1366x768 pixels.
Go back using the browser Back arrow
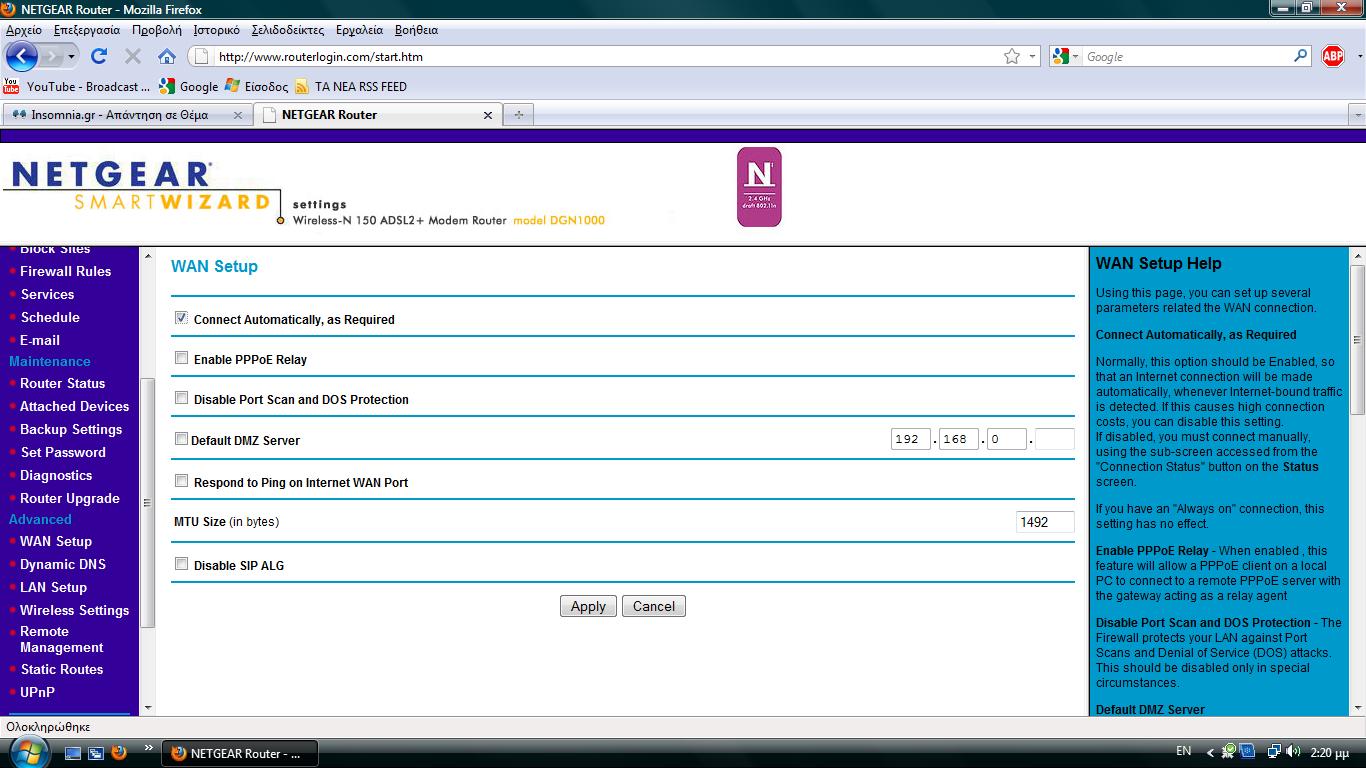coord(22,56)
